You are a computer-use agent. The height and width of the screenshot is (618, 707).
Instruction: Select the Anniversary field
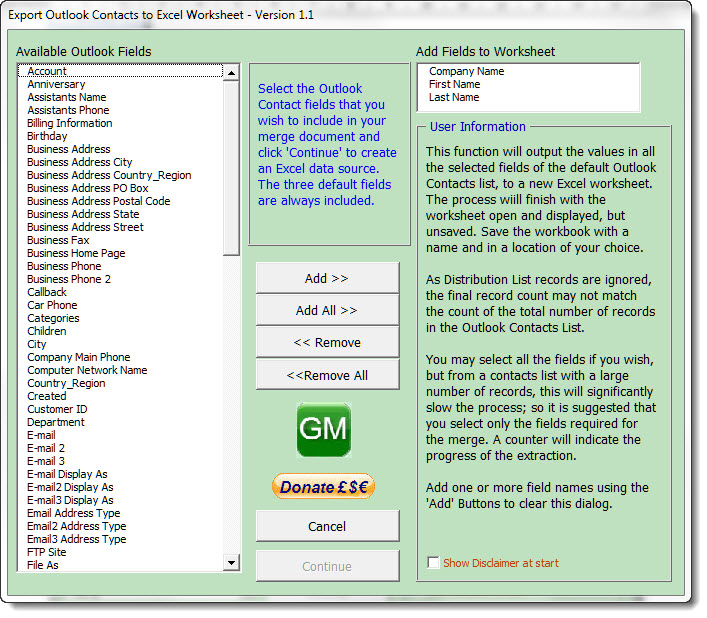click(x=120, y=84)
